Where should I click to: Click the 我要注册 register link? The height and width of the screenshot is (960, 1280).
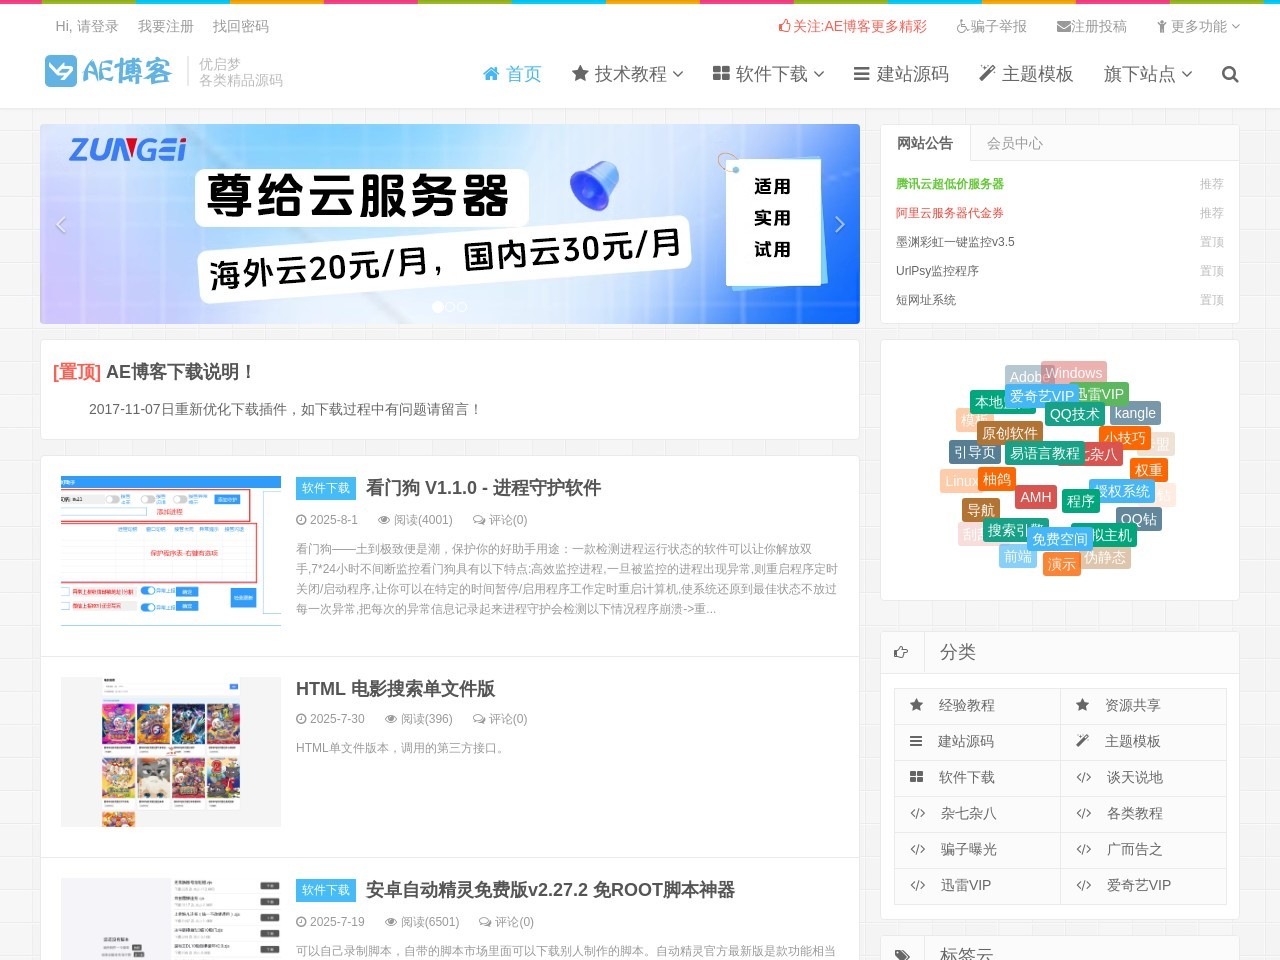[166, 26]
